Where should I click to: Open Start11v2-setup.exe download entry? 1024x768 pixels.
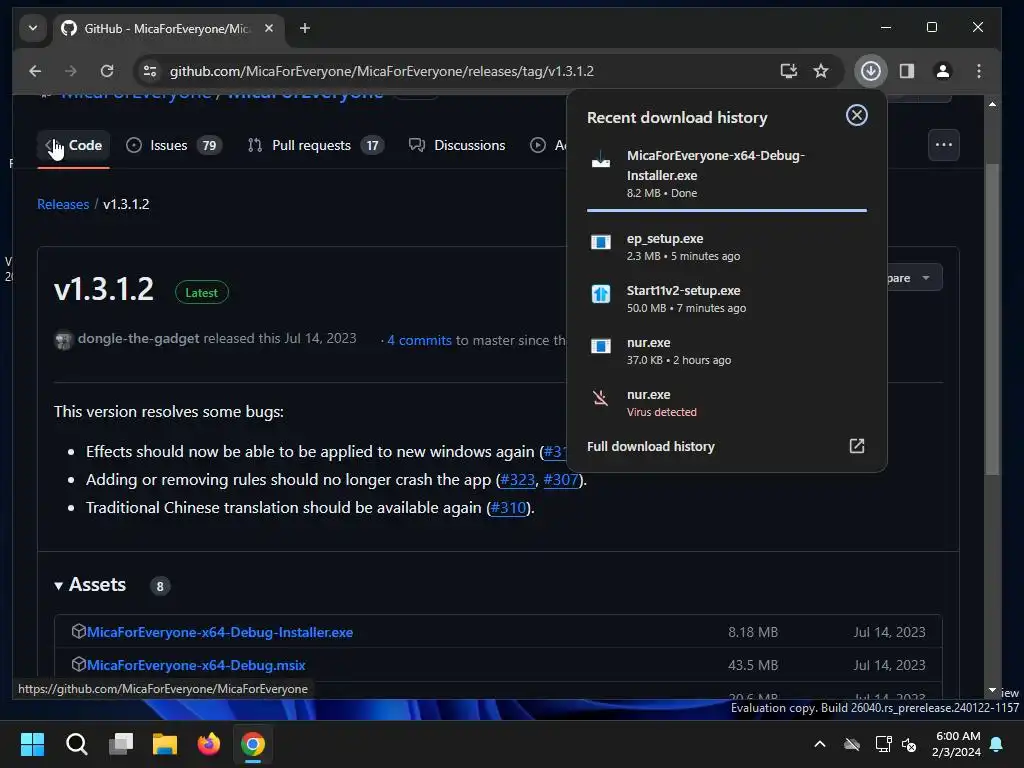(x=727, y=298)
